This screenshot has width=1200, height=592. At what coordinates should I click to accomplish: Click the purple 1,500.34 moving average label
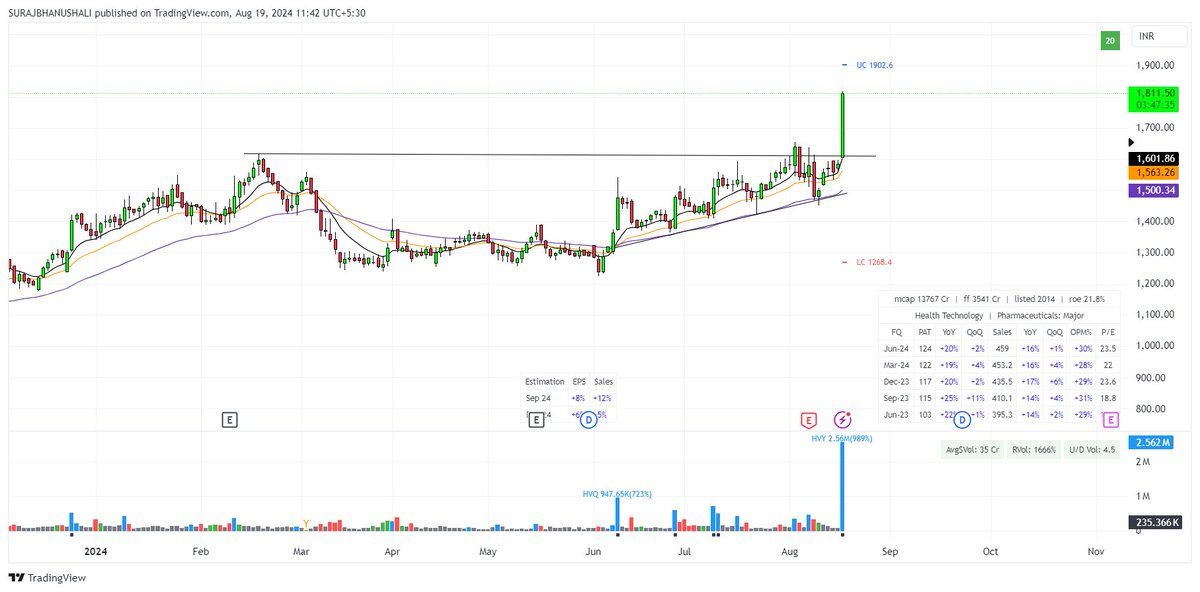[x=1155, y=190]
